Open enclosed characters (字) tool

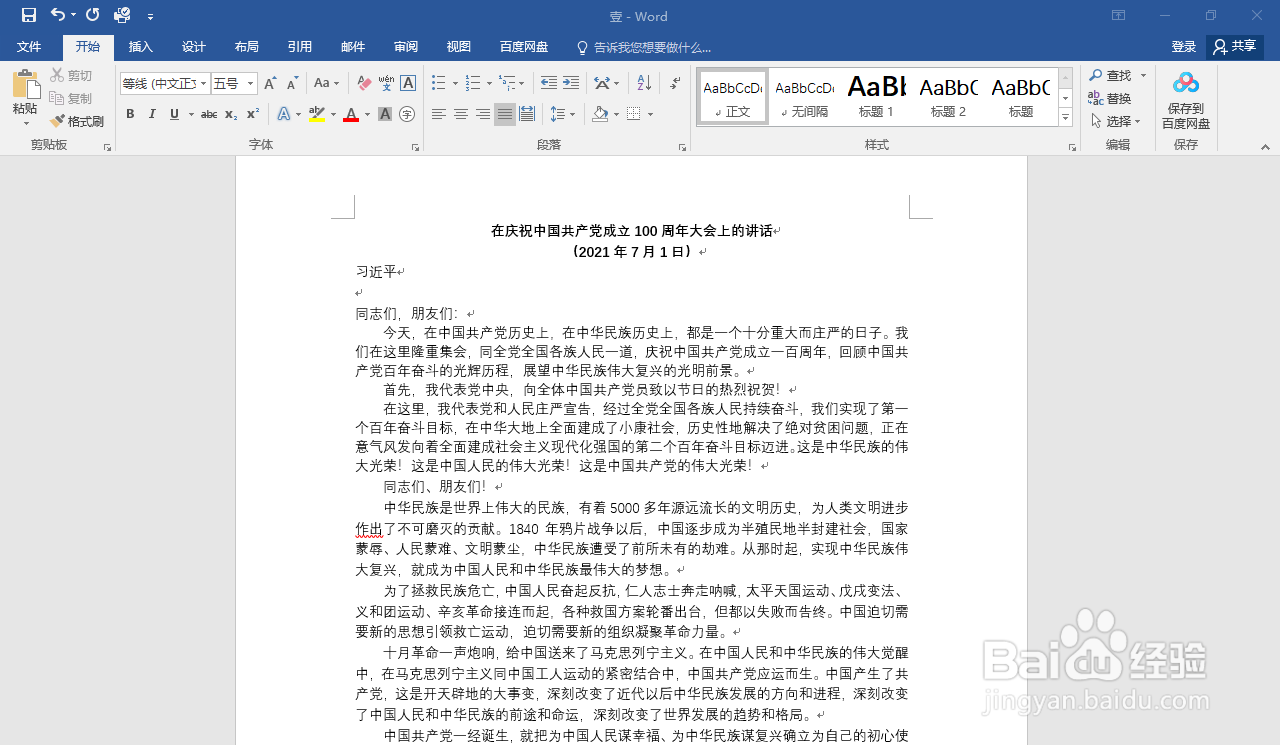(407, 114)
